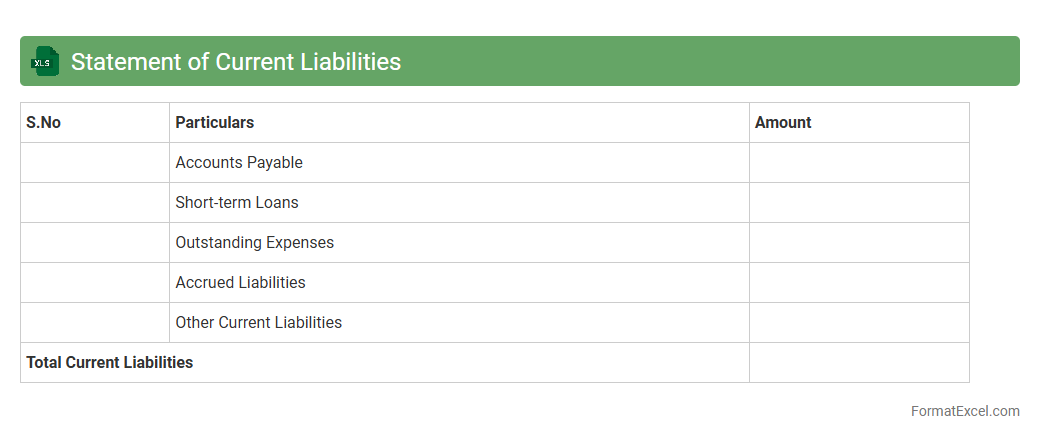Screen dimensions: 1040x440
Task: Click S.No cell beside Short-term Loans
Action: (95, 203)
